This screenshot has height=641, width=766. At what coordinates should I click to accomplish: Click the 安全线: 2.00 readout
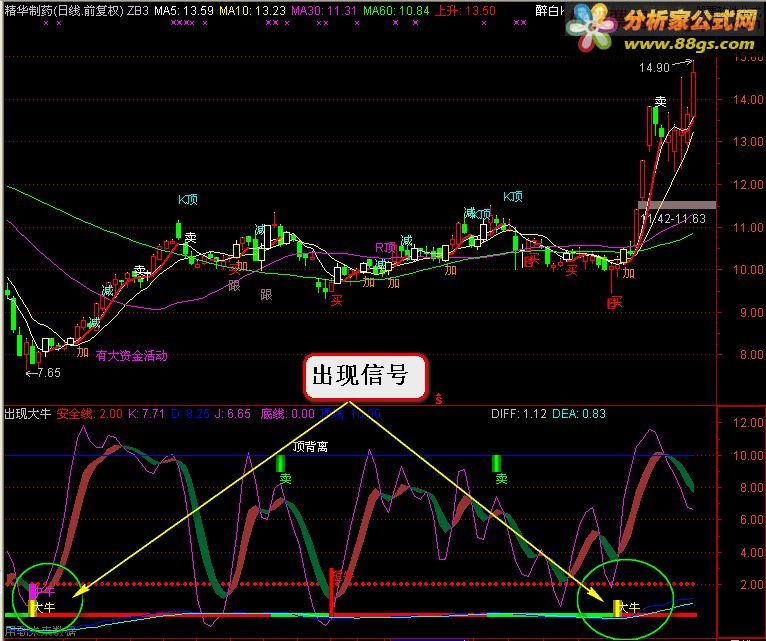(x=90, y=414)
